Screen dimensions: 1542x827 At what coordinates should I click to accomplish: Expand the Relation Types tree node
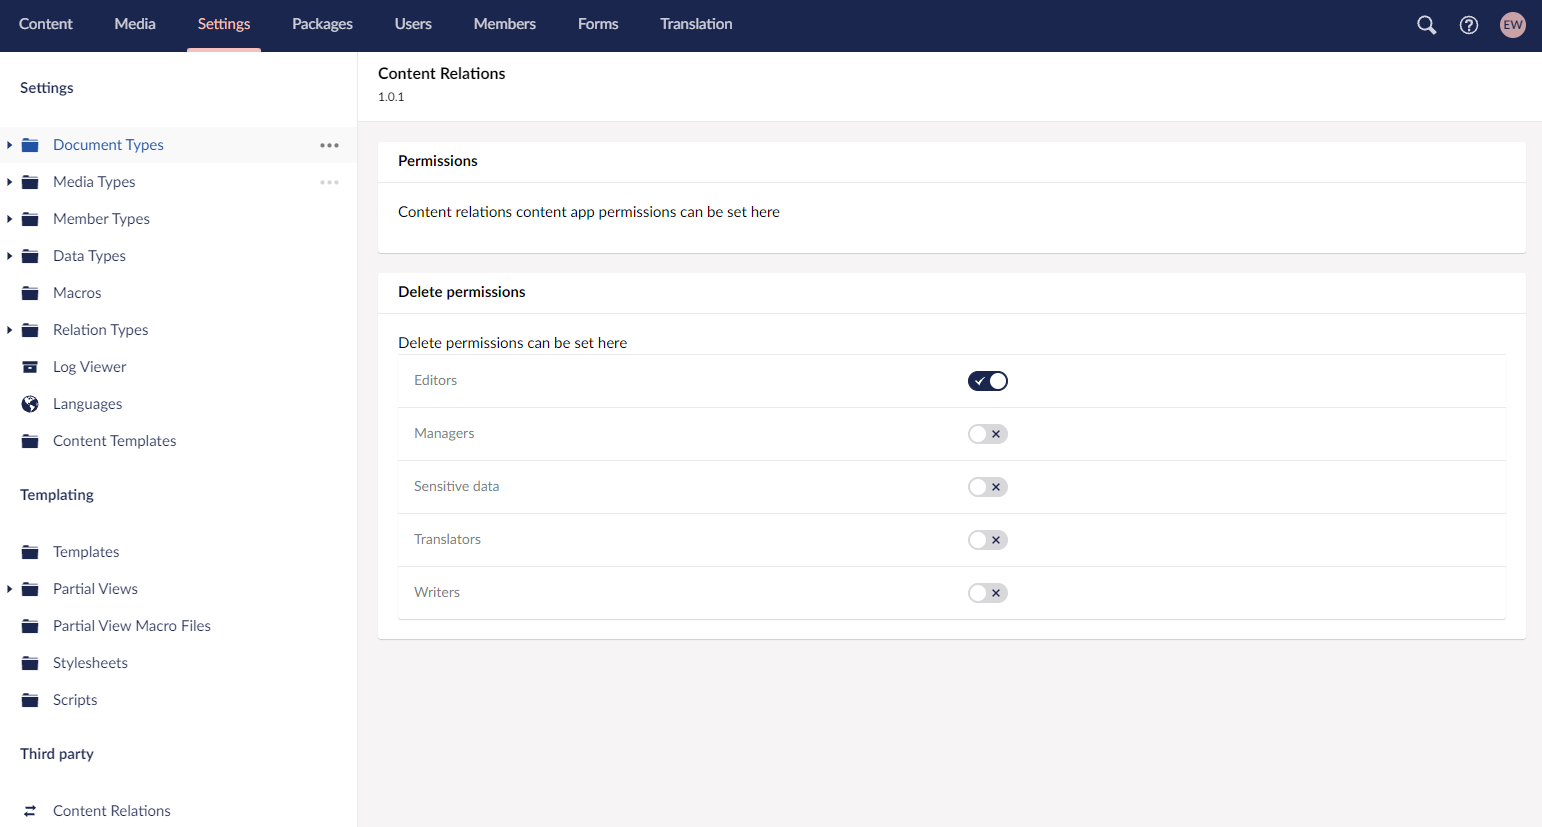pyautogui.click(x=9, y=330)
